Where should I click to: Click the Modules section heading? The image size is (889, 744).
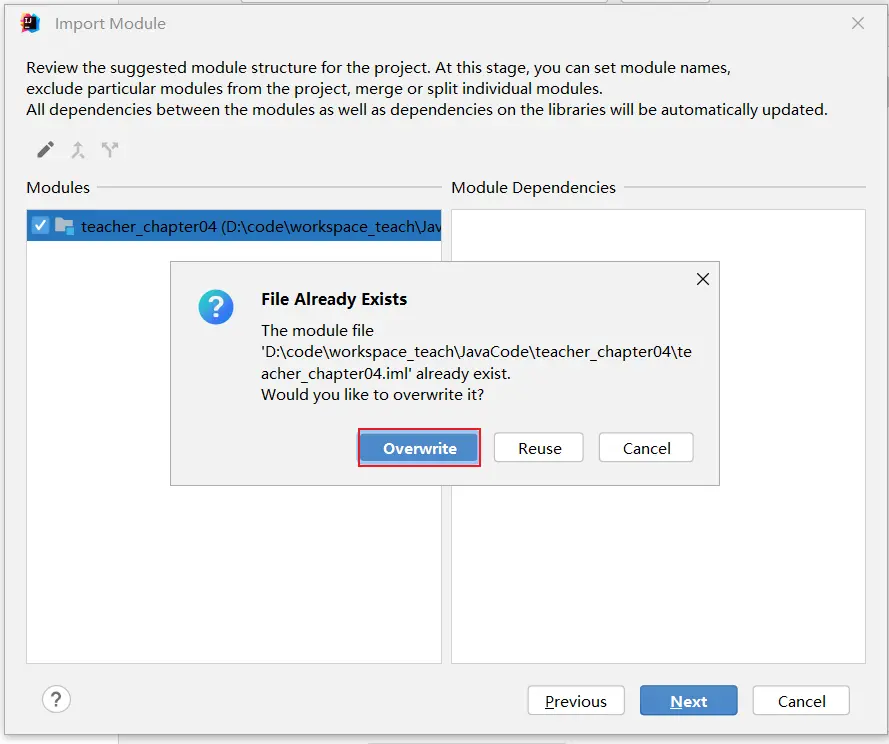pyautogui.click(x=58, y=187)
